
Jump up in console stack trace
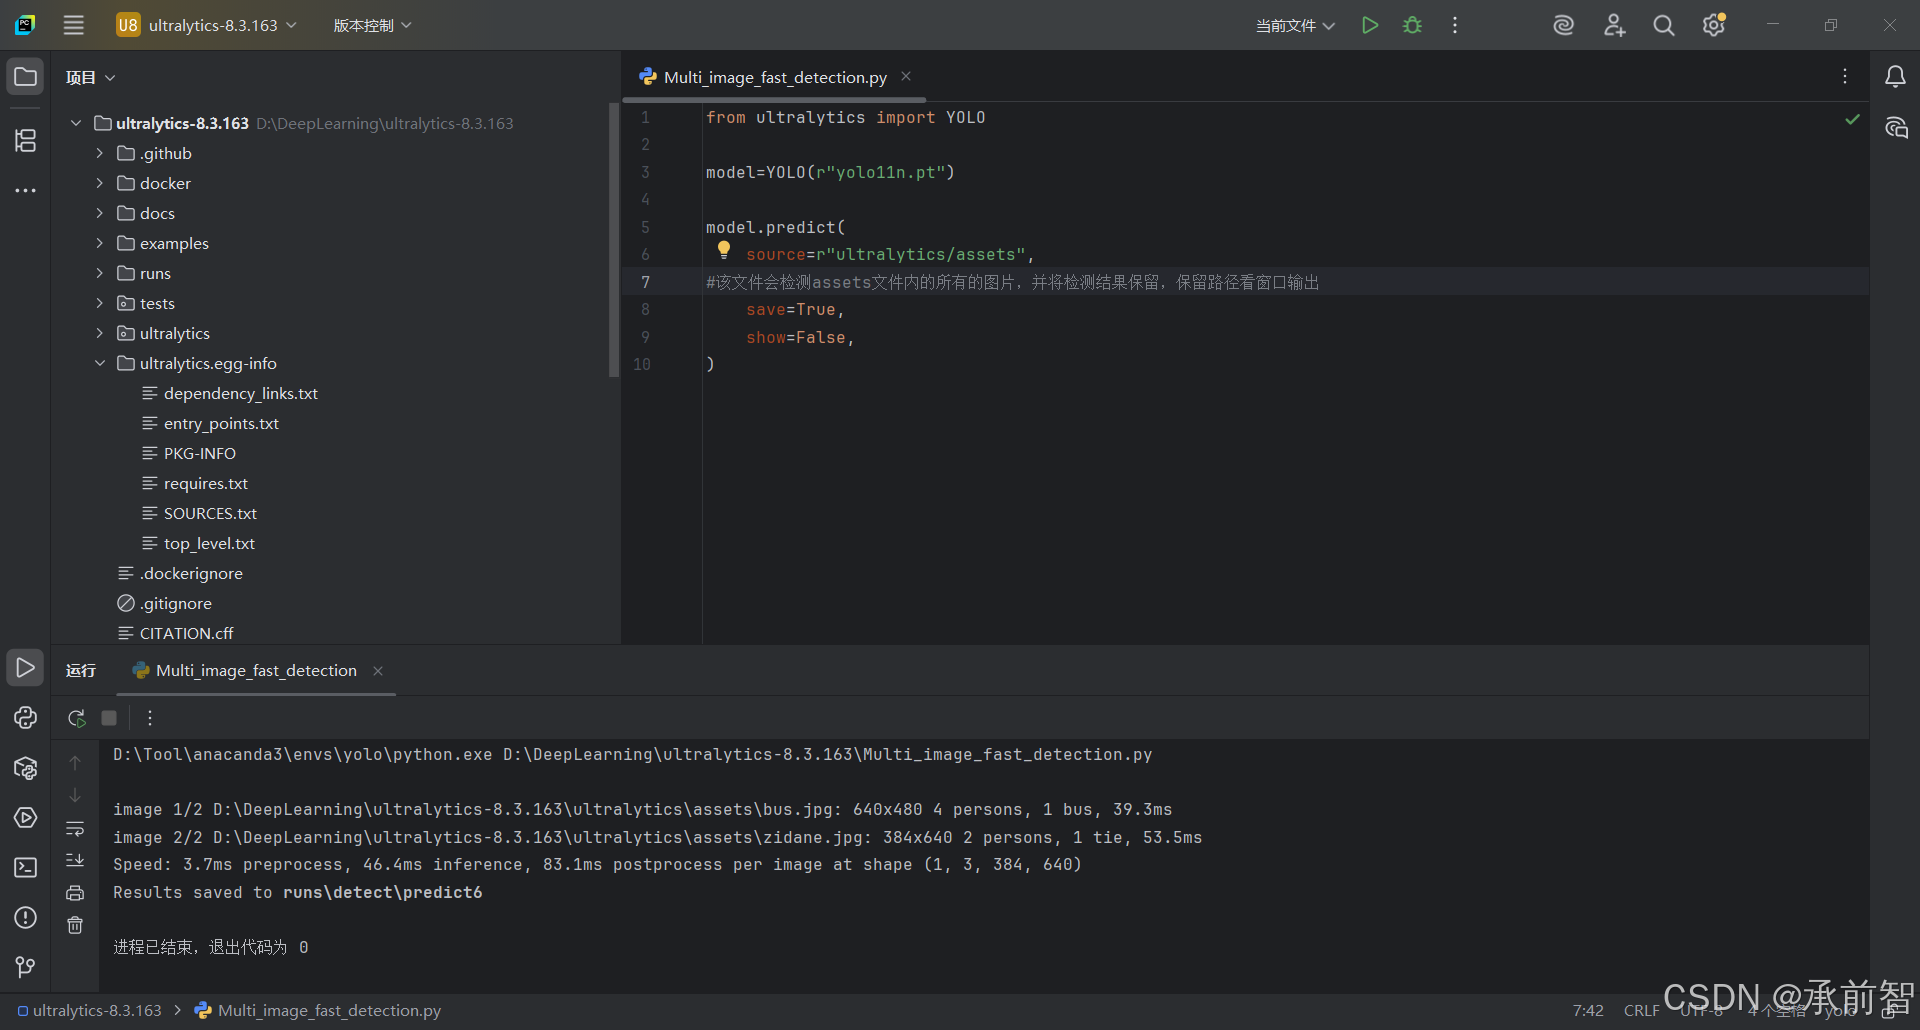75,763
